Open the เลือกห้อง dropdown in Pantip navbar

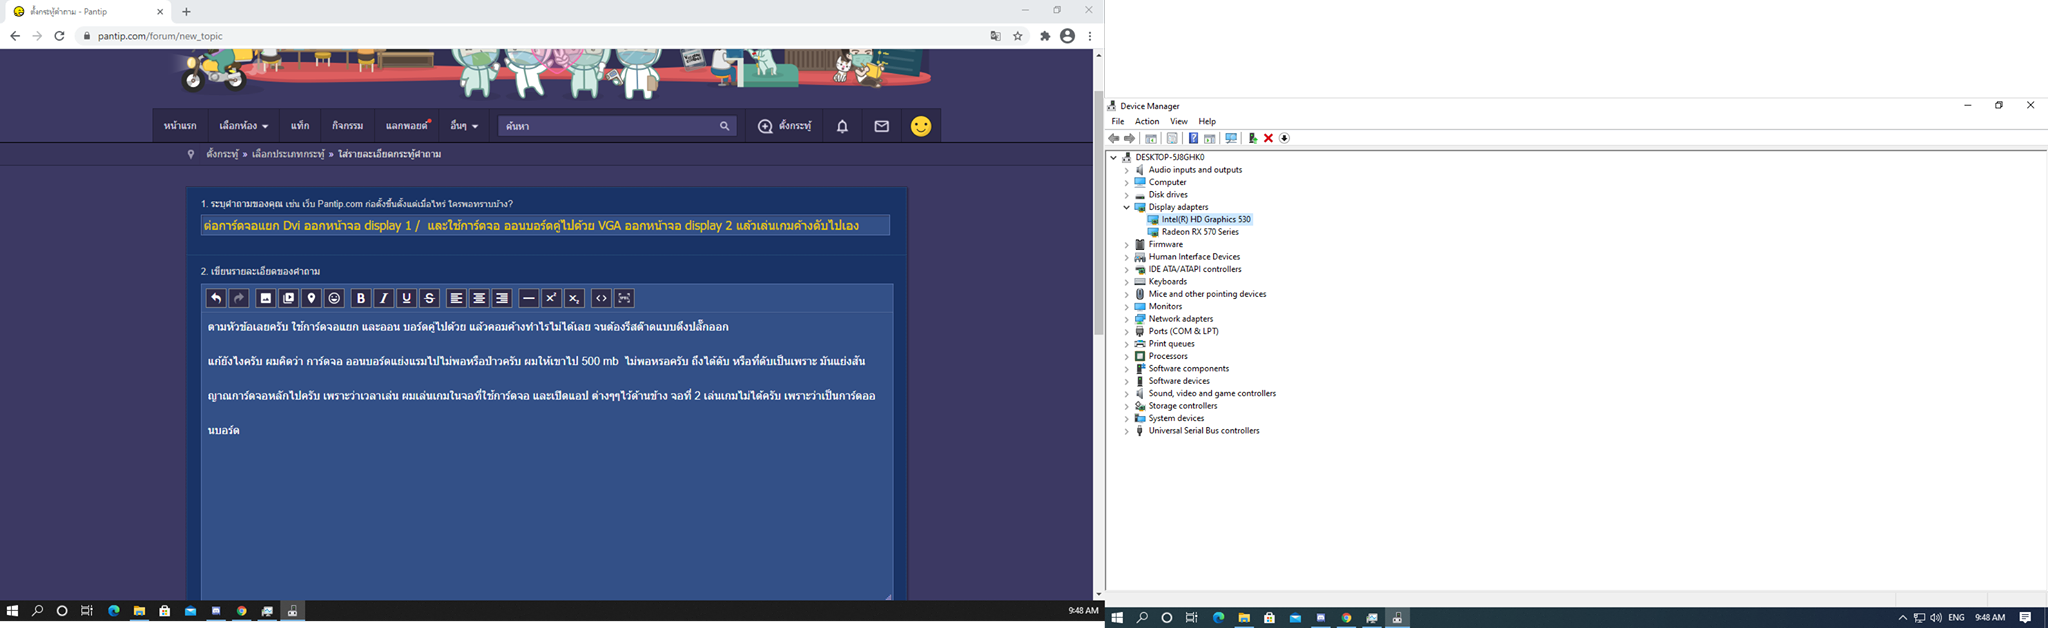tap(243, 126)
